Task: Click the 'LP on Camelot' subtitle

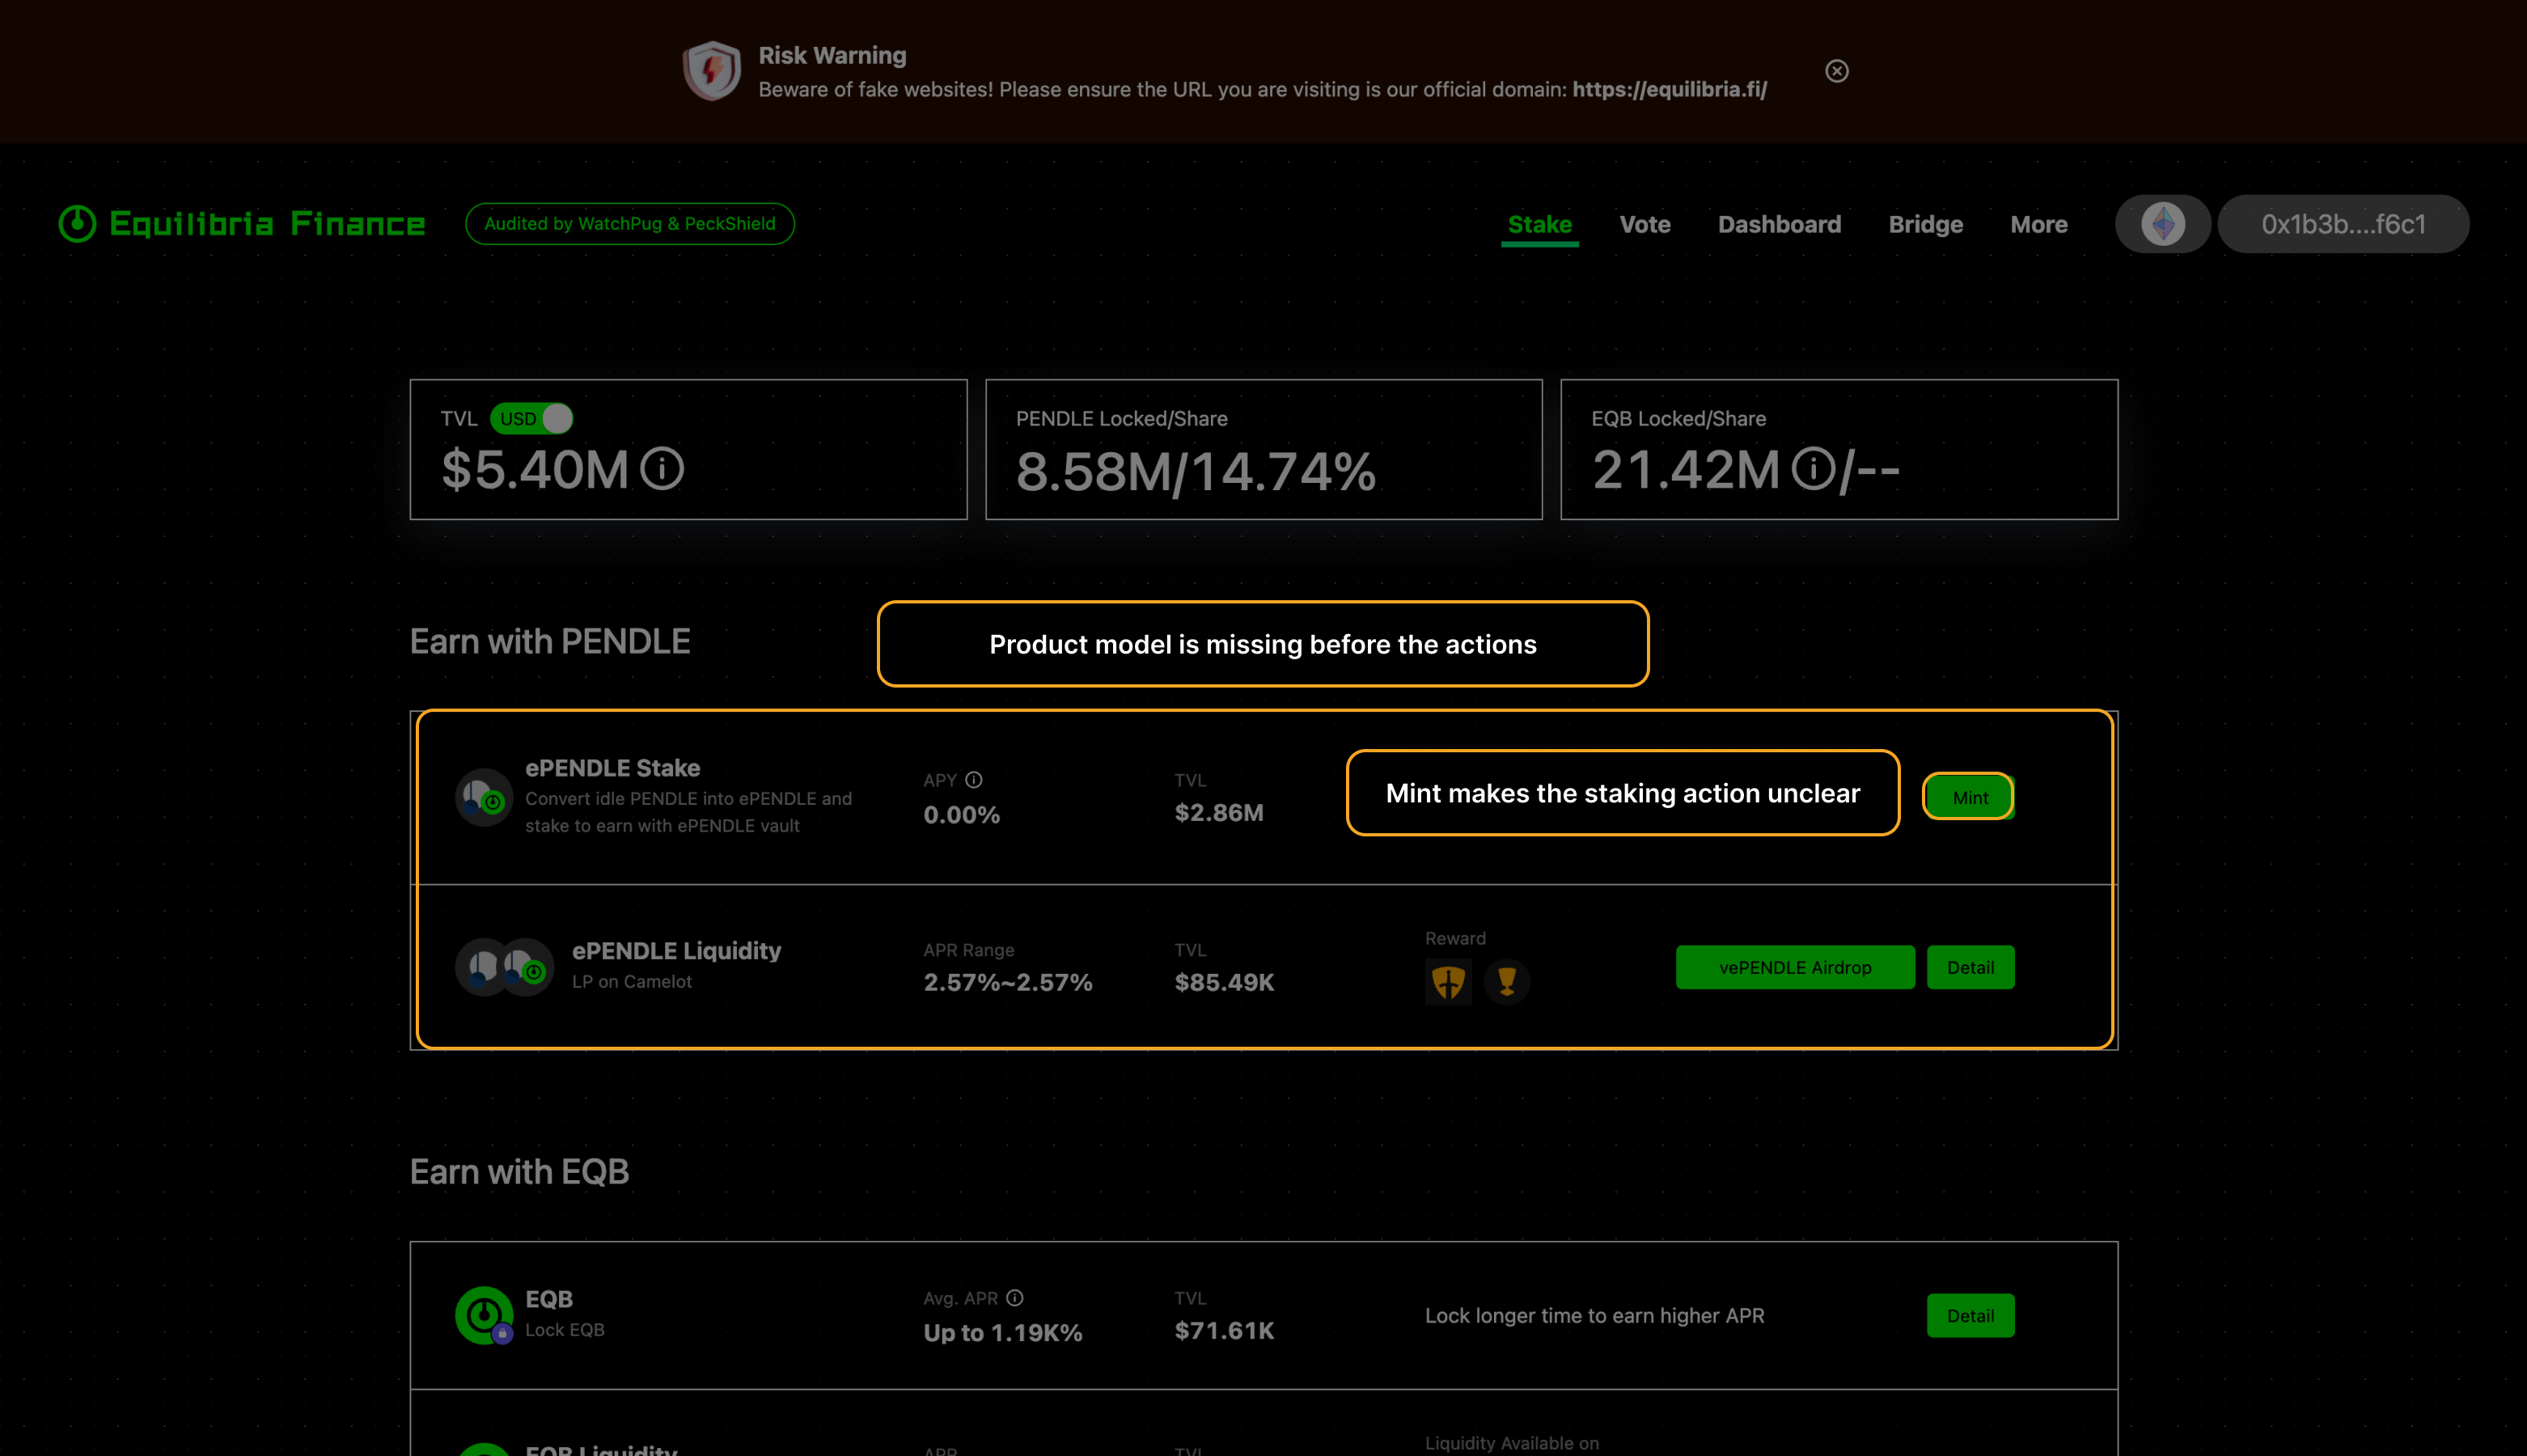Action: (x=632, y=982)
